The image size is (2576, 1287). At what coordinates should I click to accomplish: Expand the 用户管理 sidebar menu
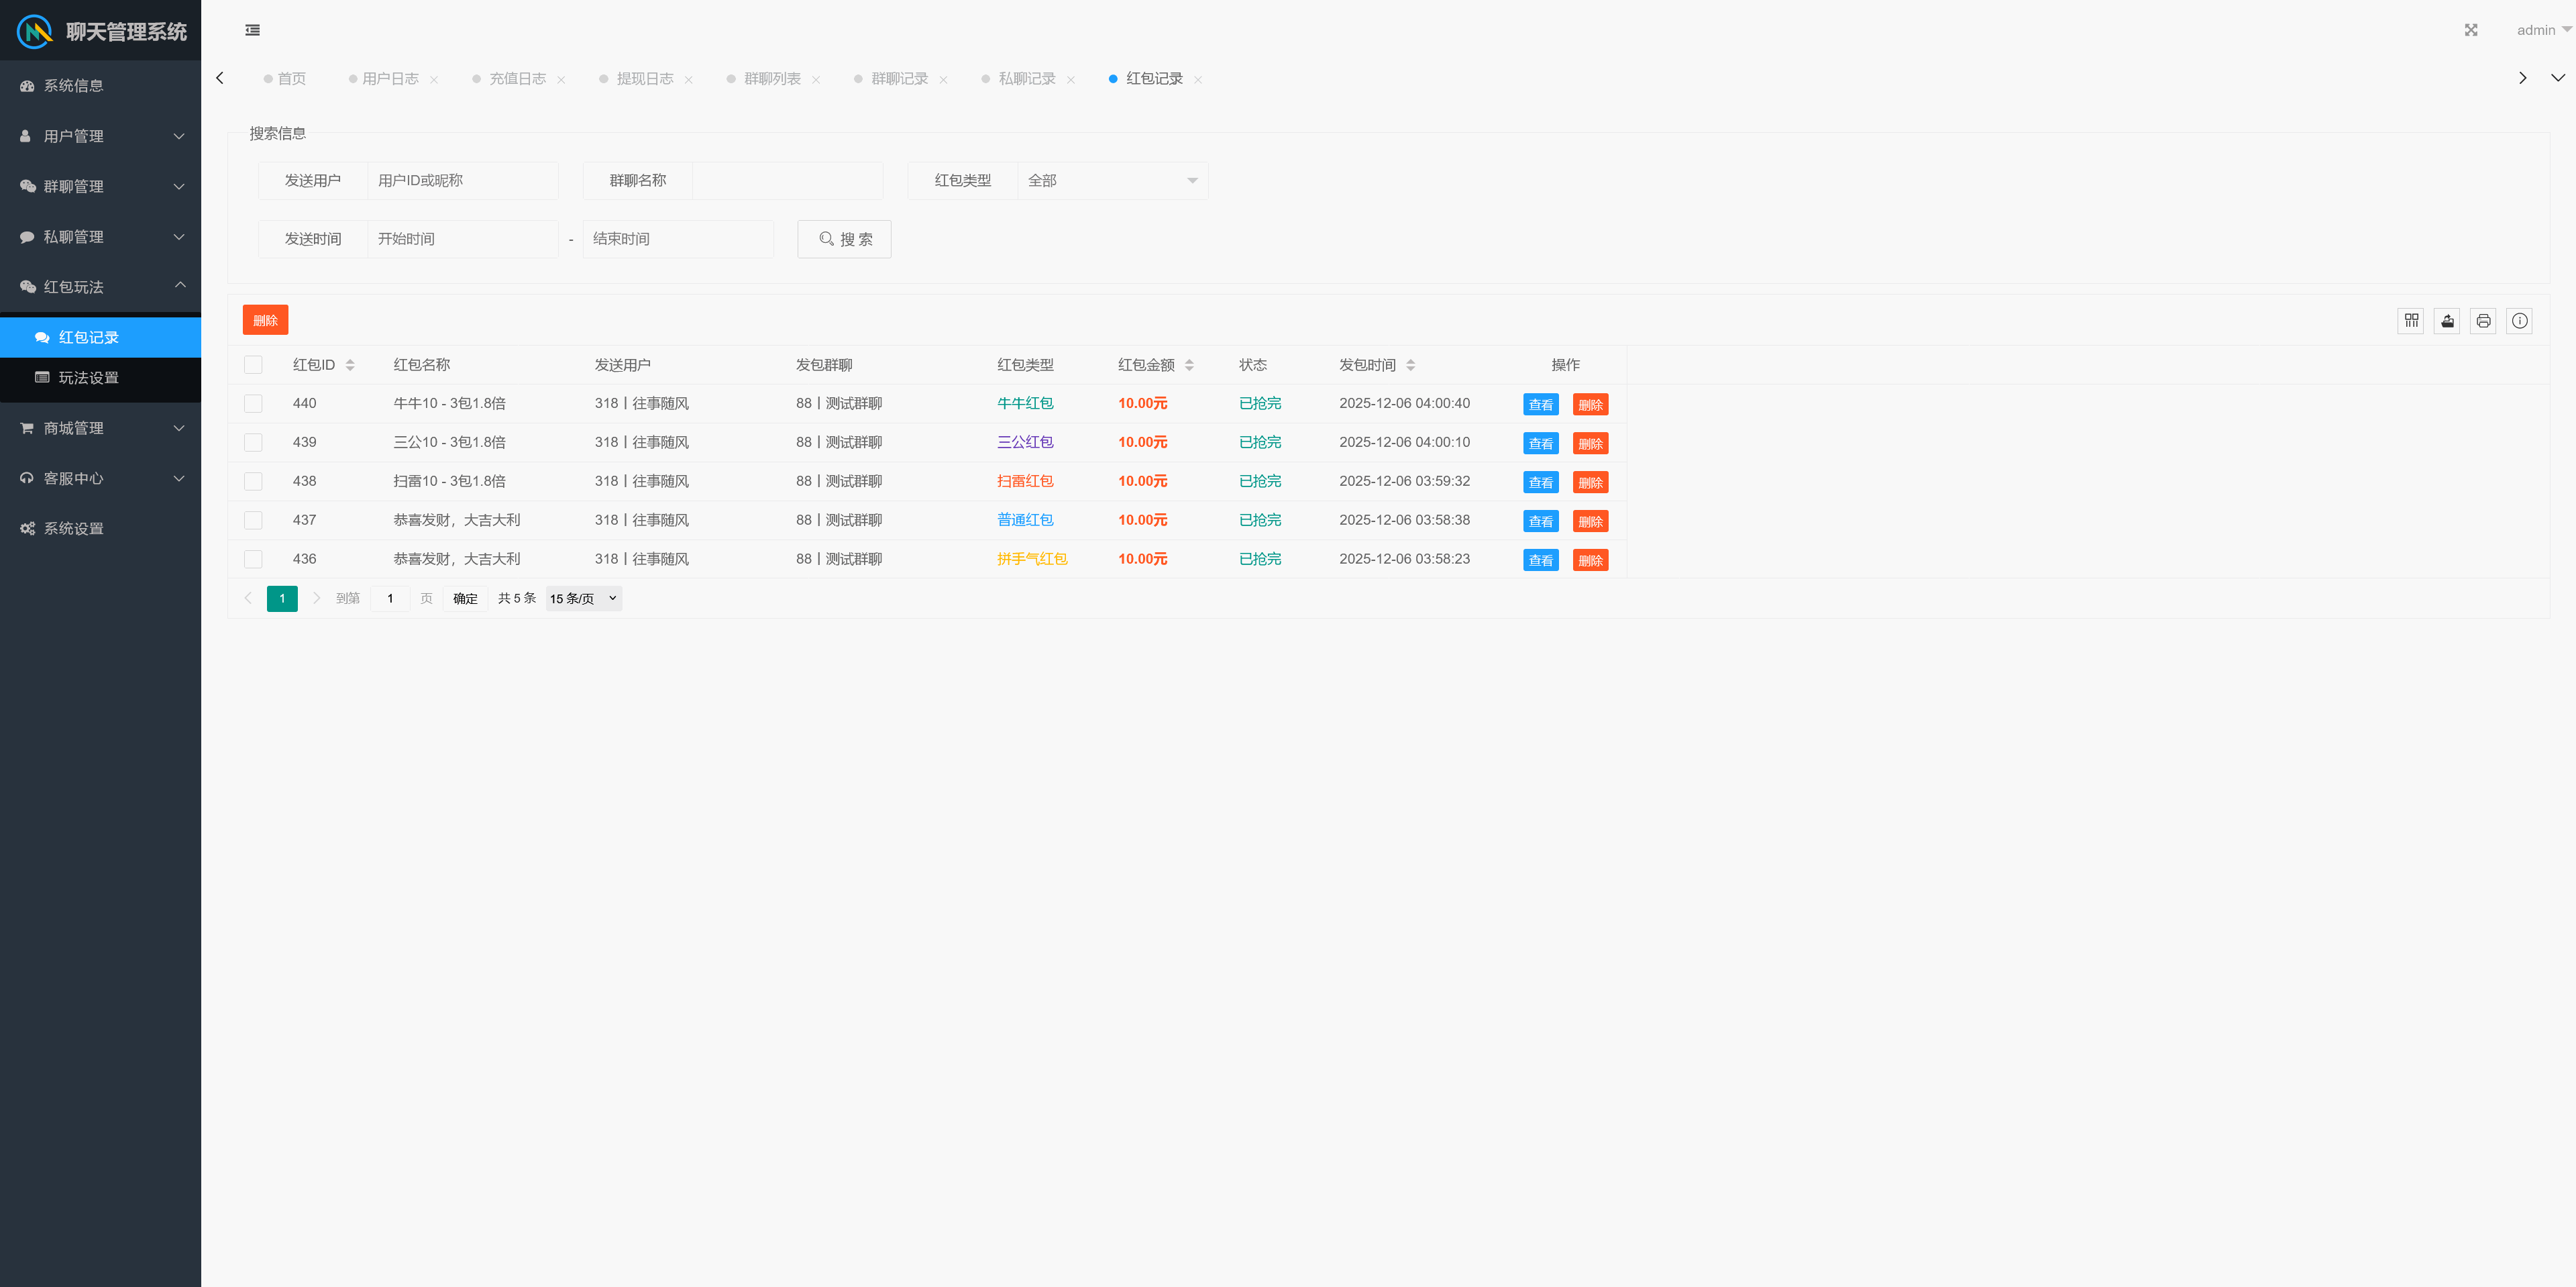[x=100, y=136]
